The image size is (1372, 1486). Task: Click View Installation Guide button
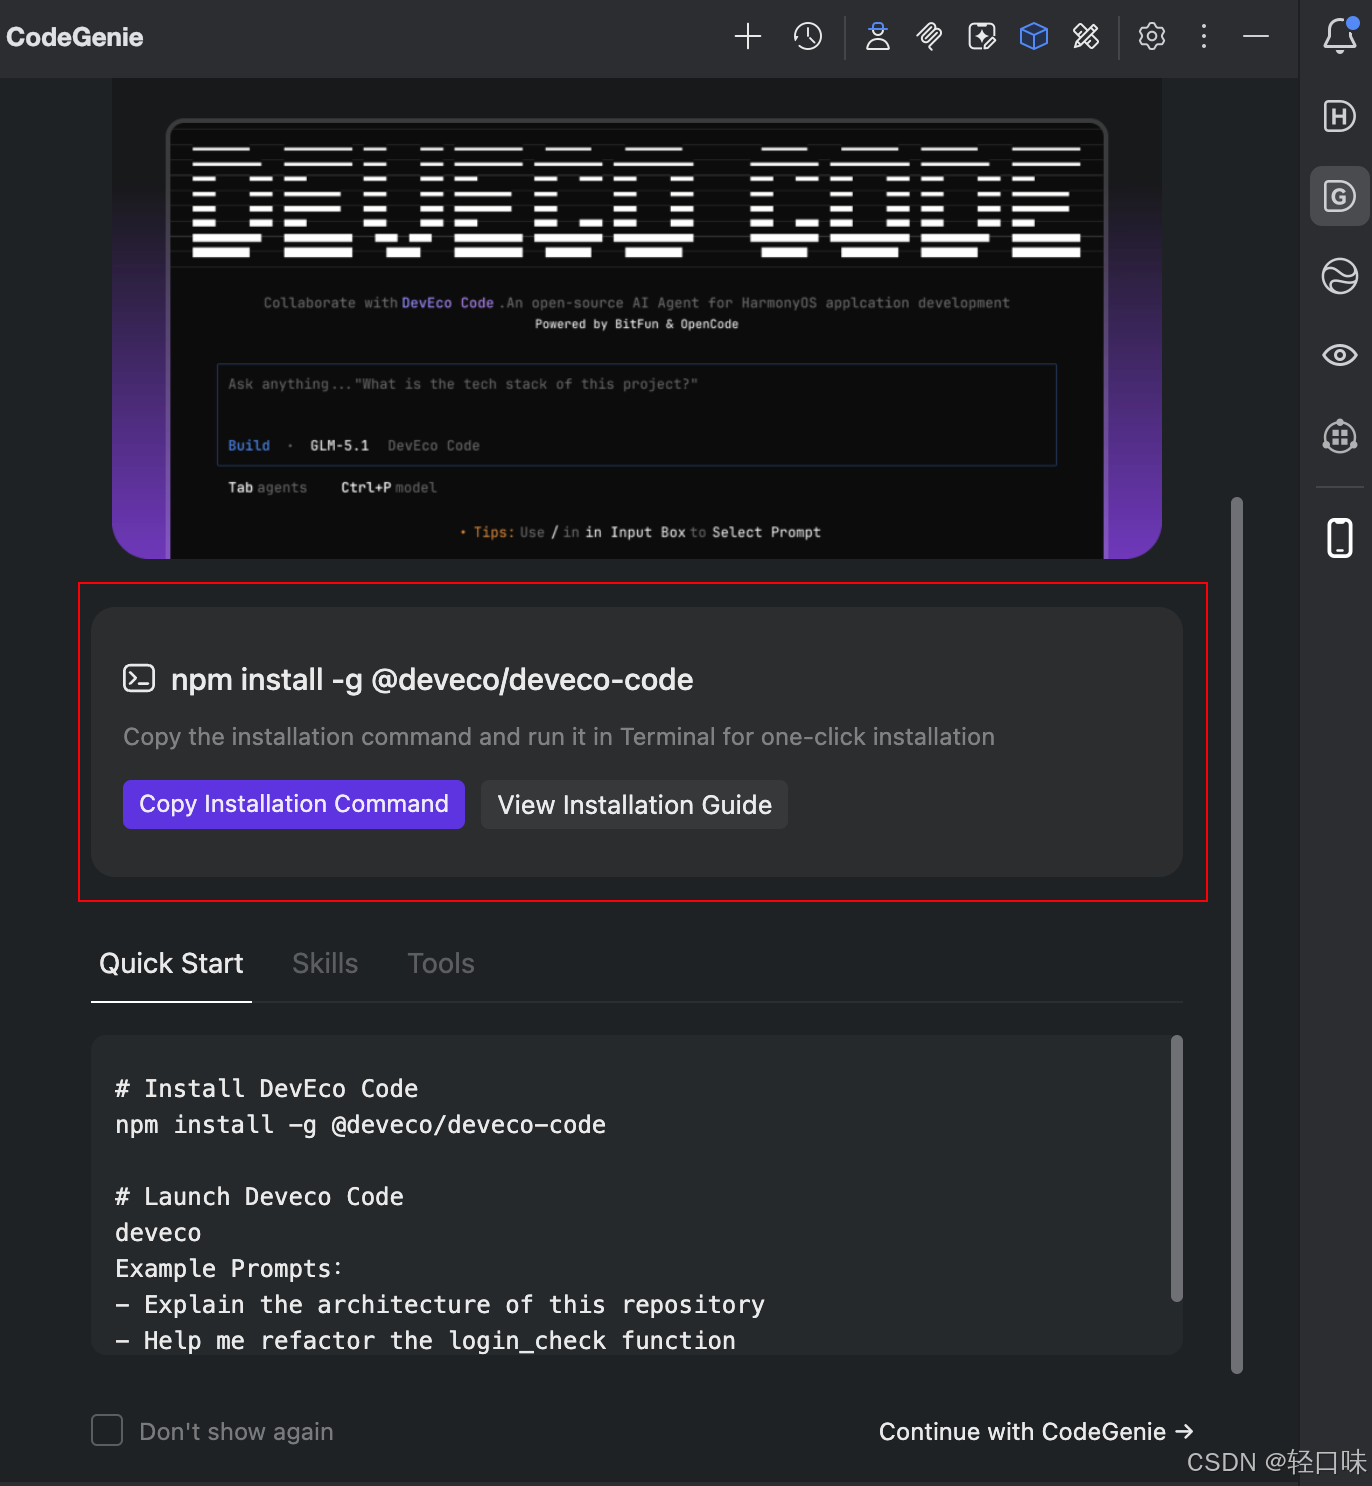(x=635, y=804)
